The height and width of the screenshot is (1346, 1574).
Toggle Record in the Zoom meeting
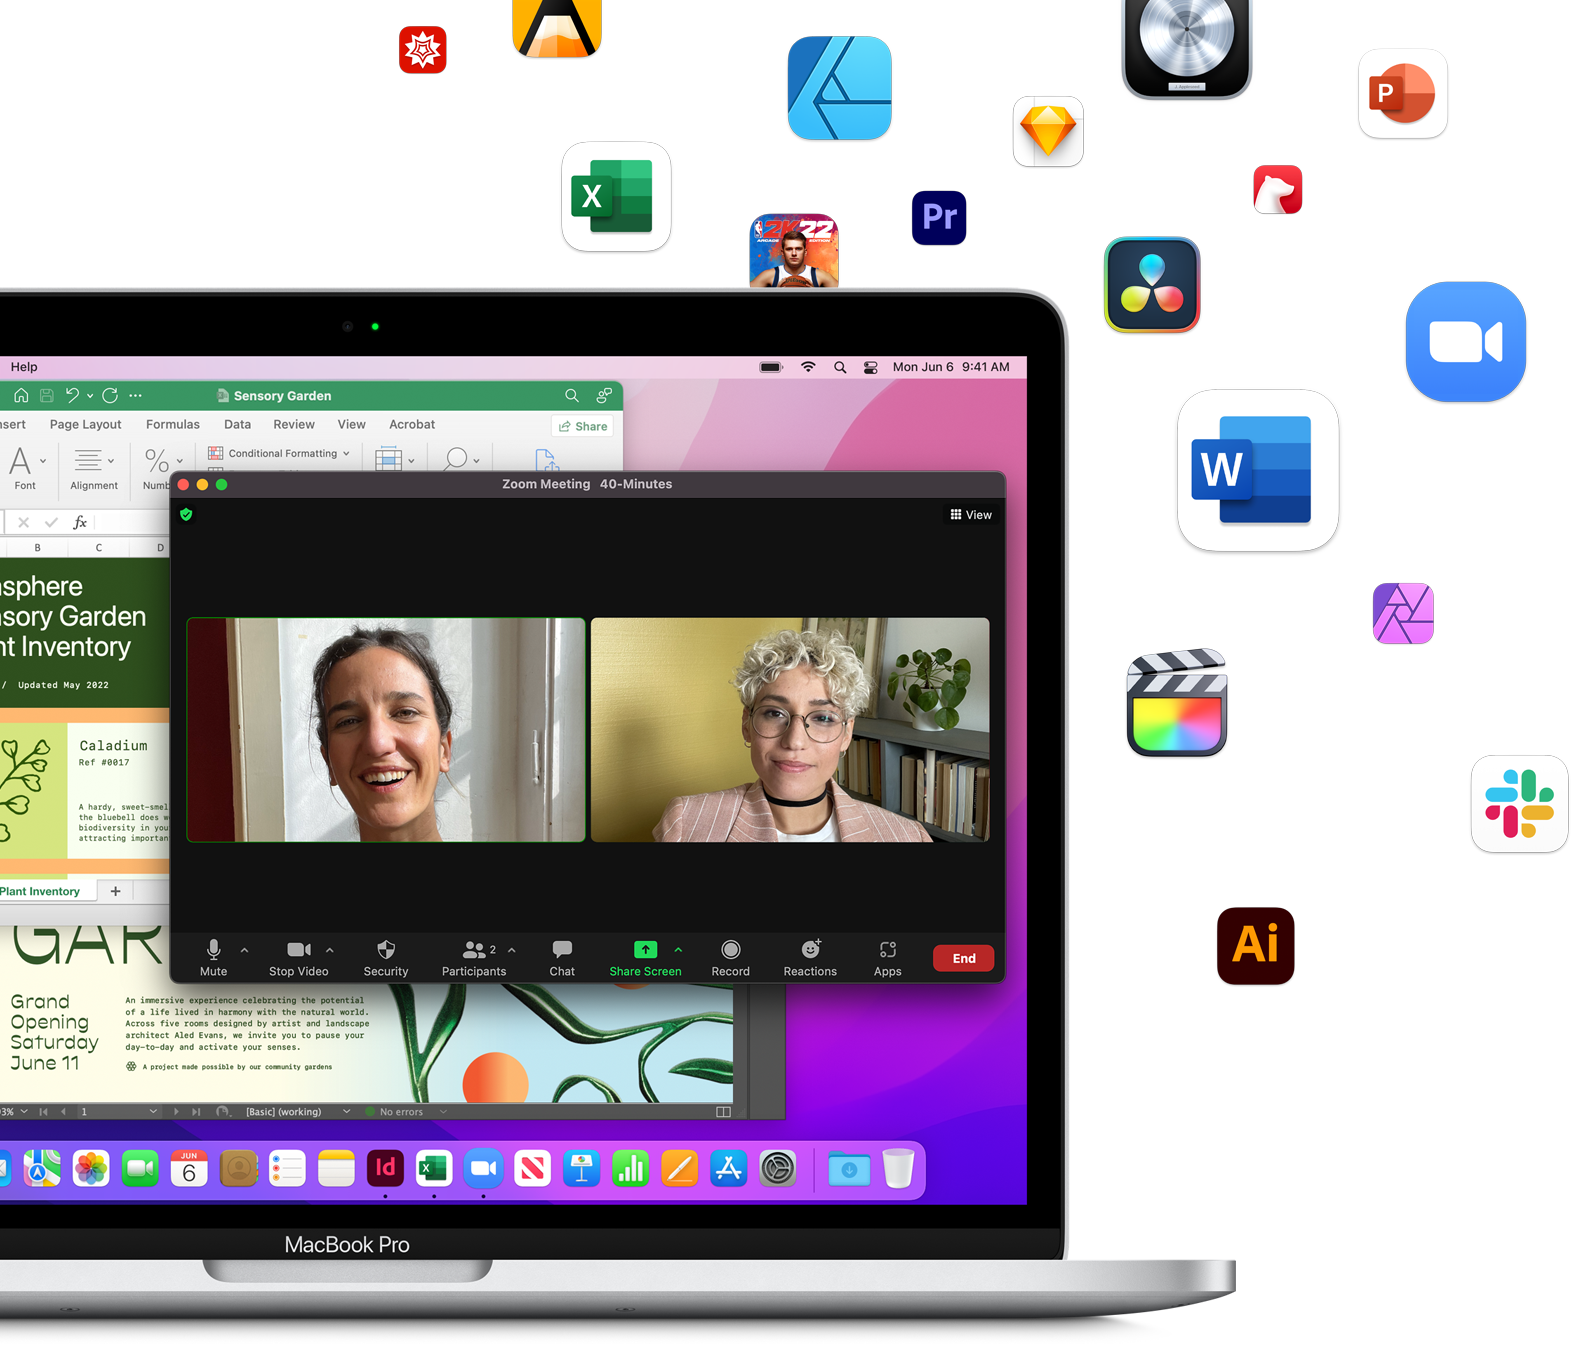click(730, 958)
